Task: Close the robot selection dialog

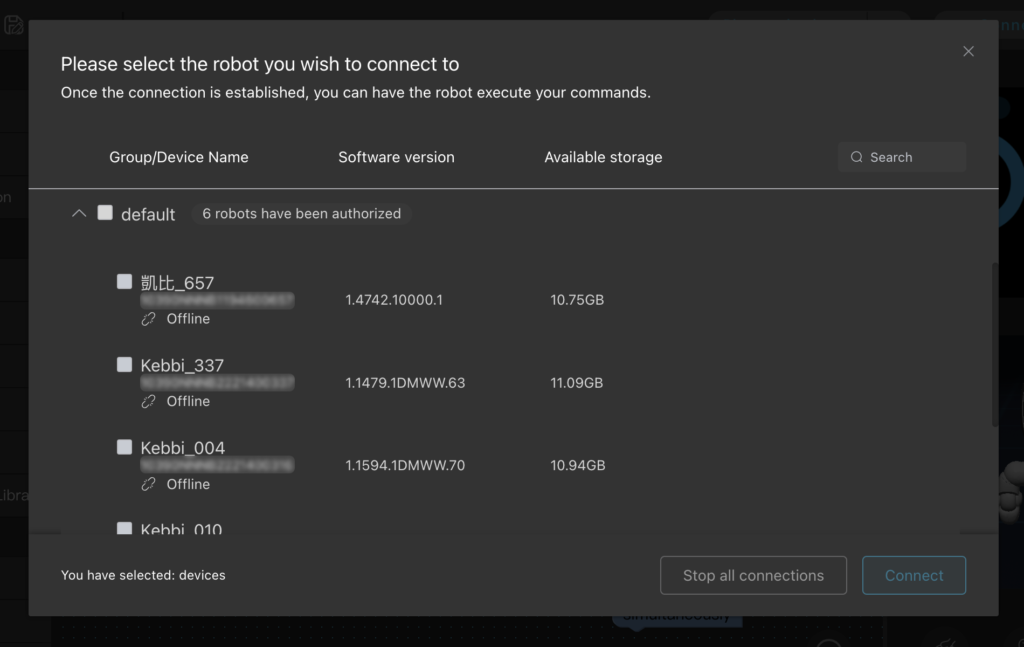Action: click(x=968, y=51)
